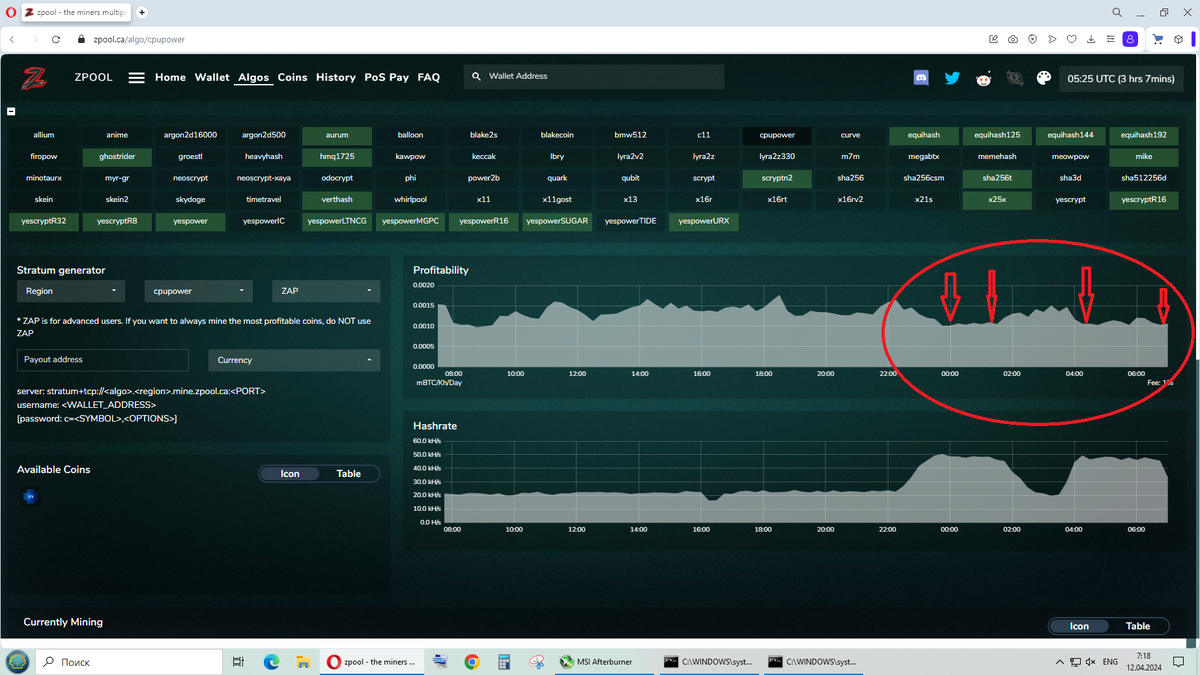Viewport: 1200px width, 675px height.
Task: Reload the page with refresh icon
Action: coord(56,39)
